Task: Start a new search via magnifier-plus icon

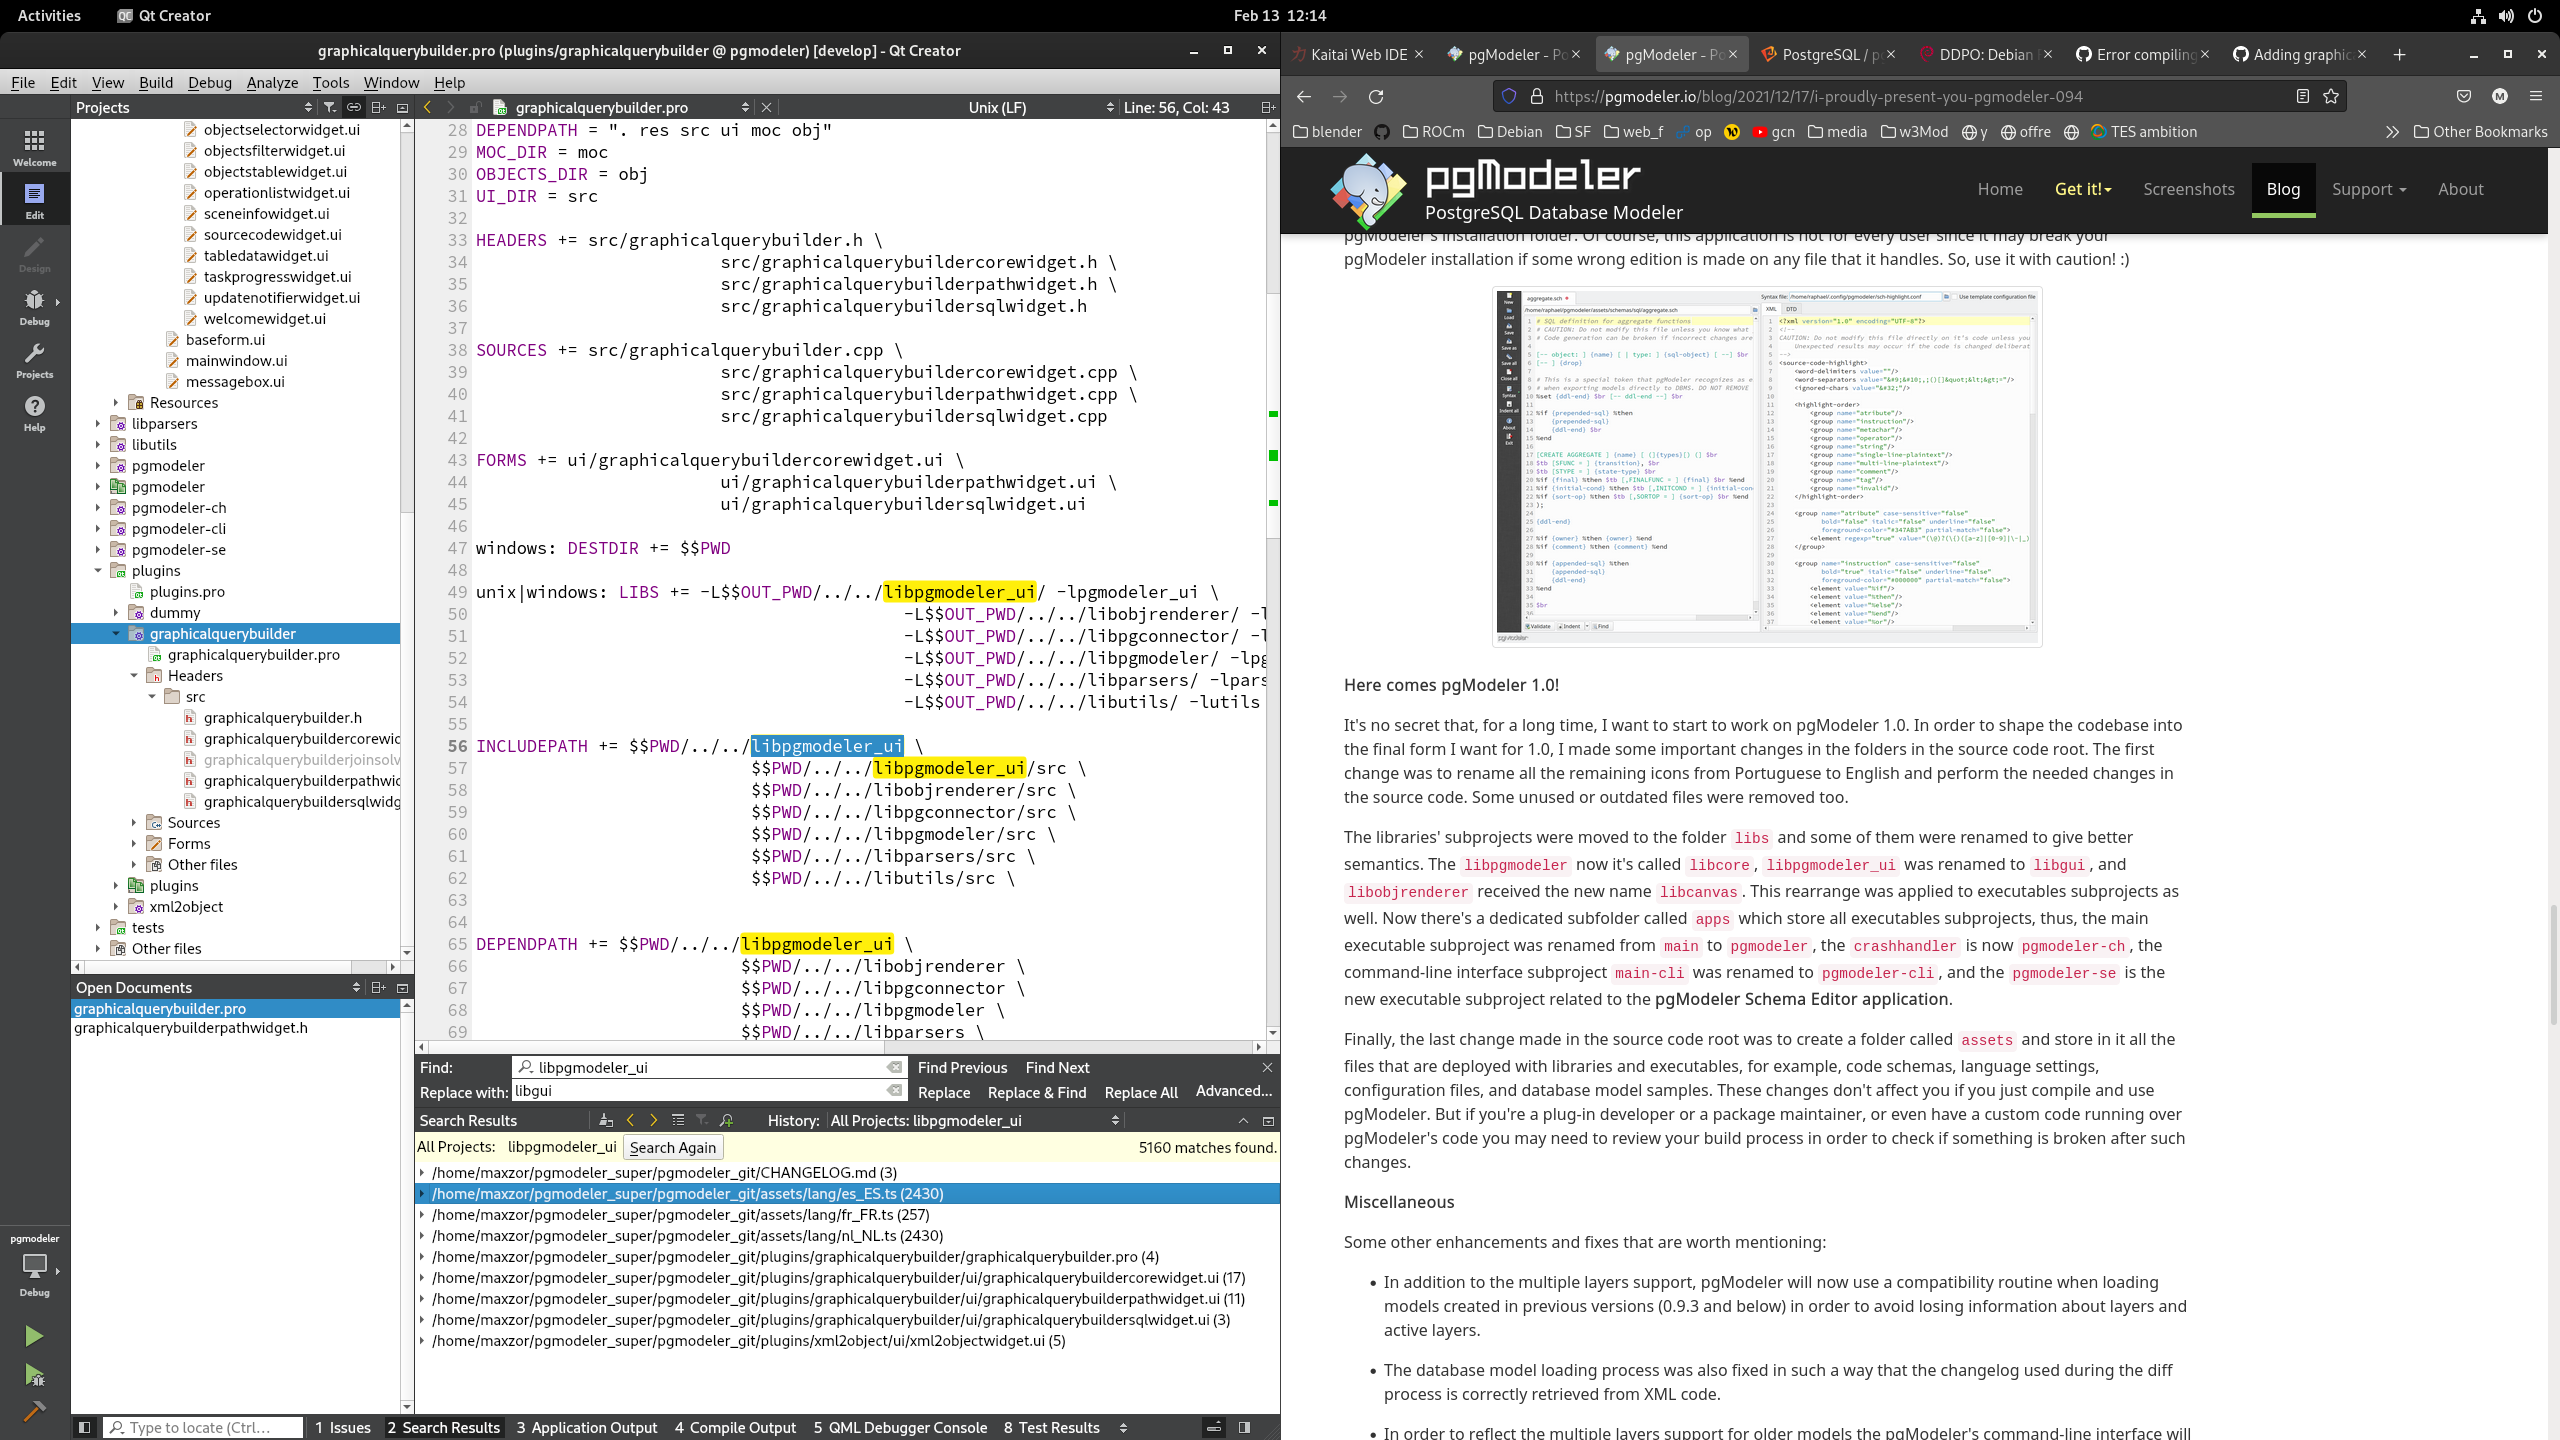Action: tap(726, 1120)
